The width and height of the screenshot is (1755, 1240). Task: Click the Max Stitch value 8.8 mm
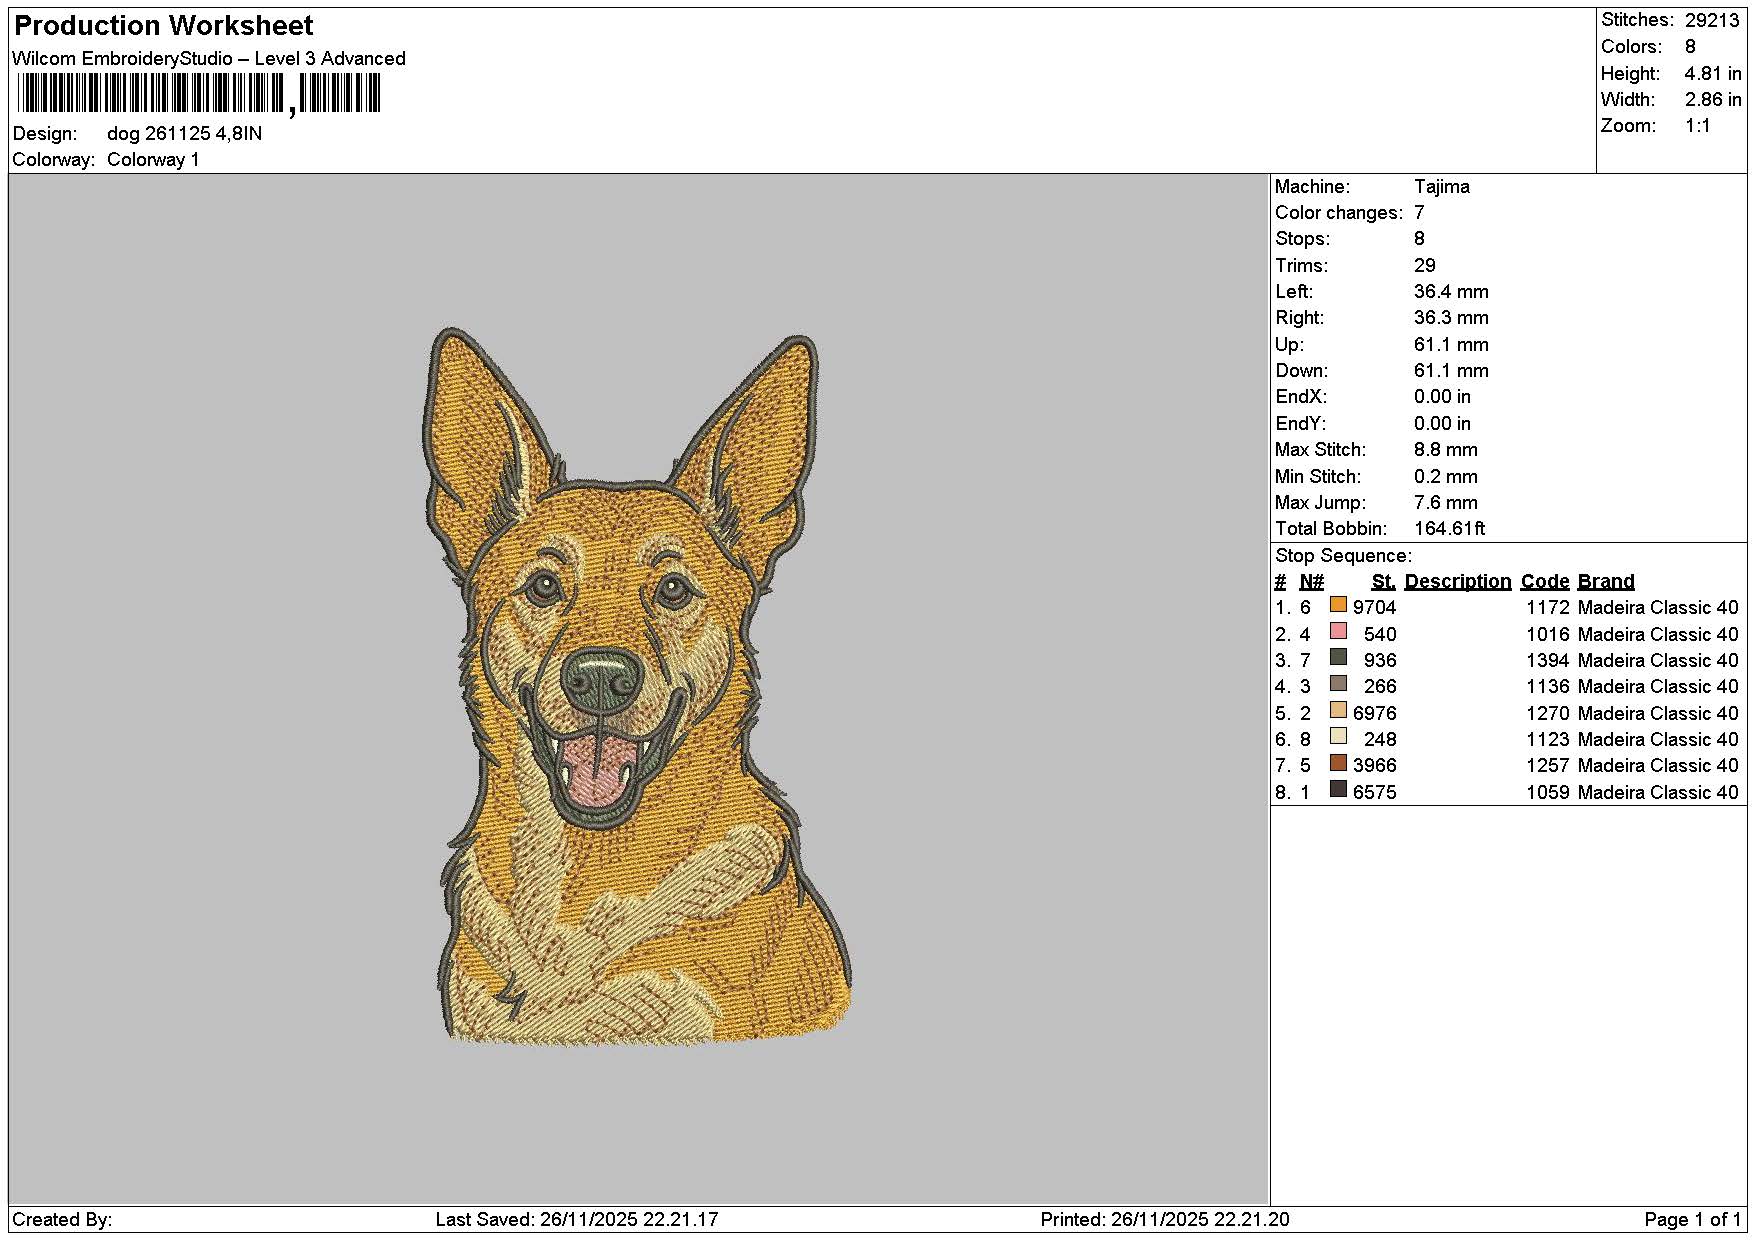click(1445, 449)
